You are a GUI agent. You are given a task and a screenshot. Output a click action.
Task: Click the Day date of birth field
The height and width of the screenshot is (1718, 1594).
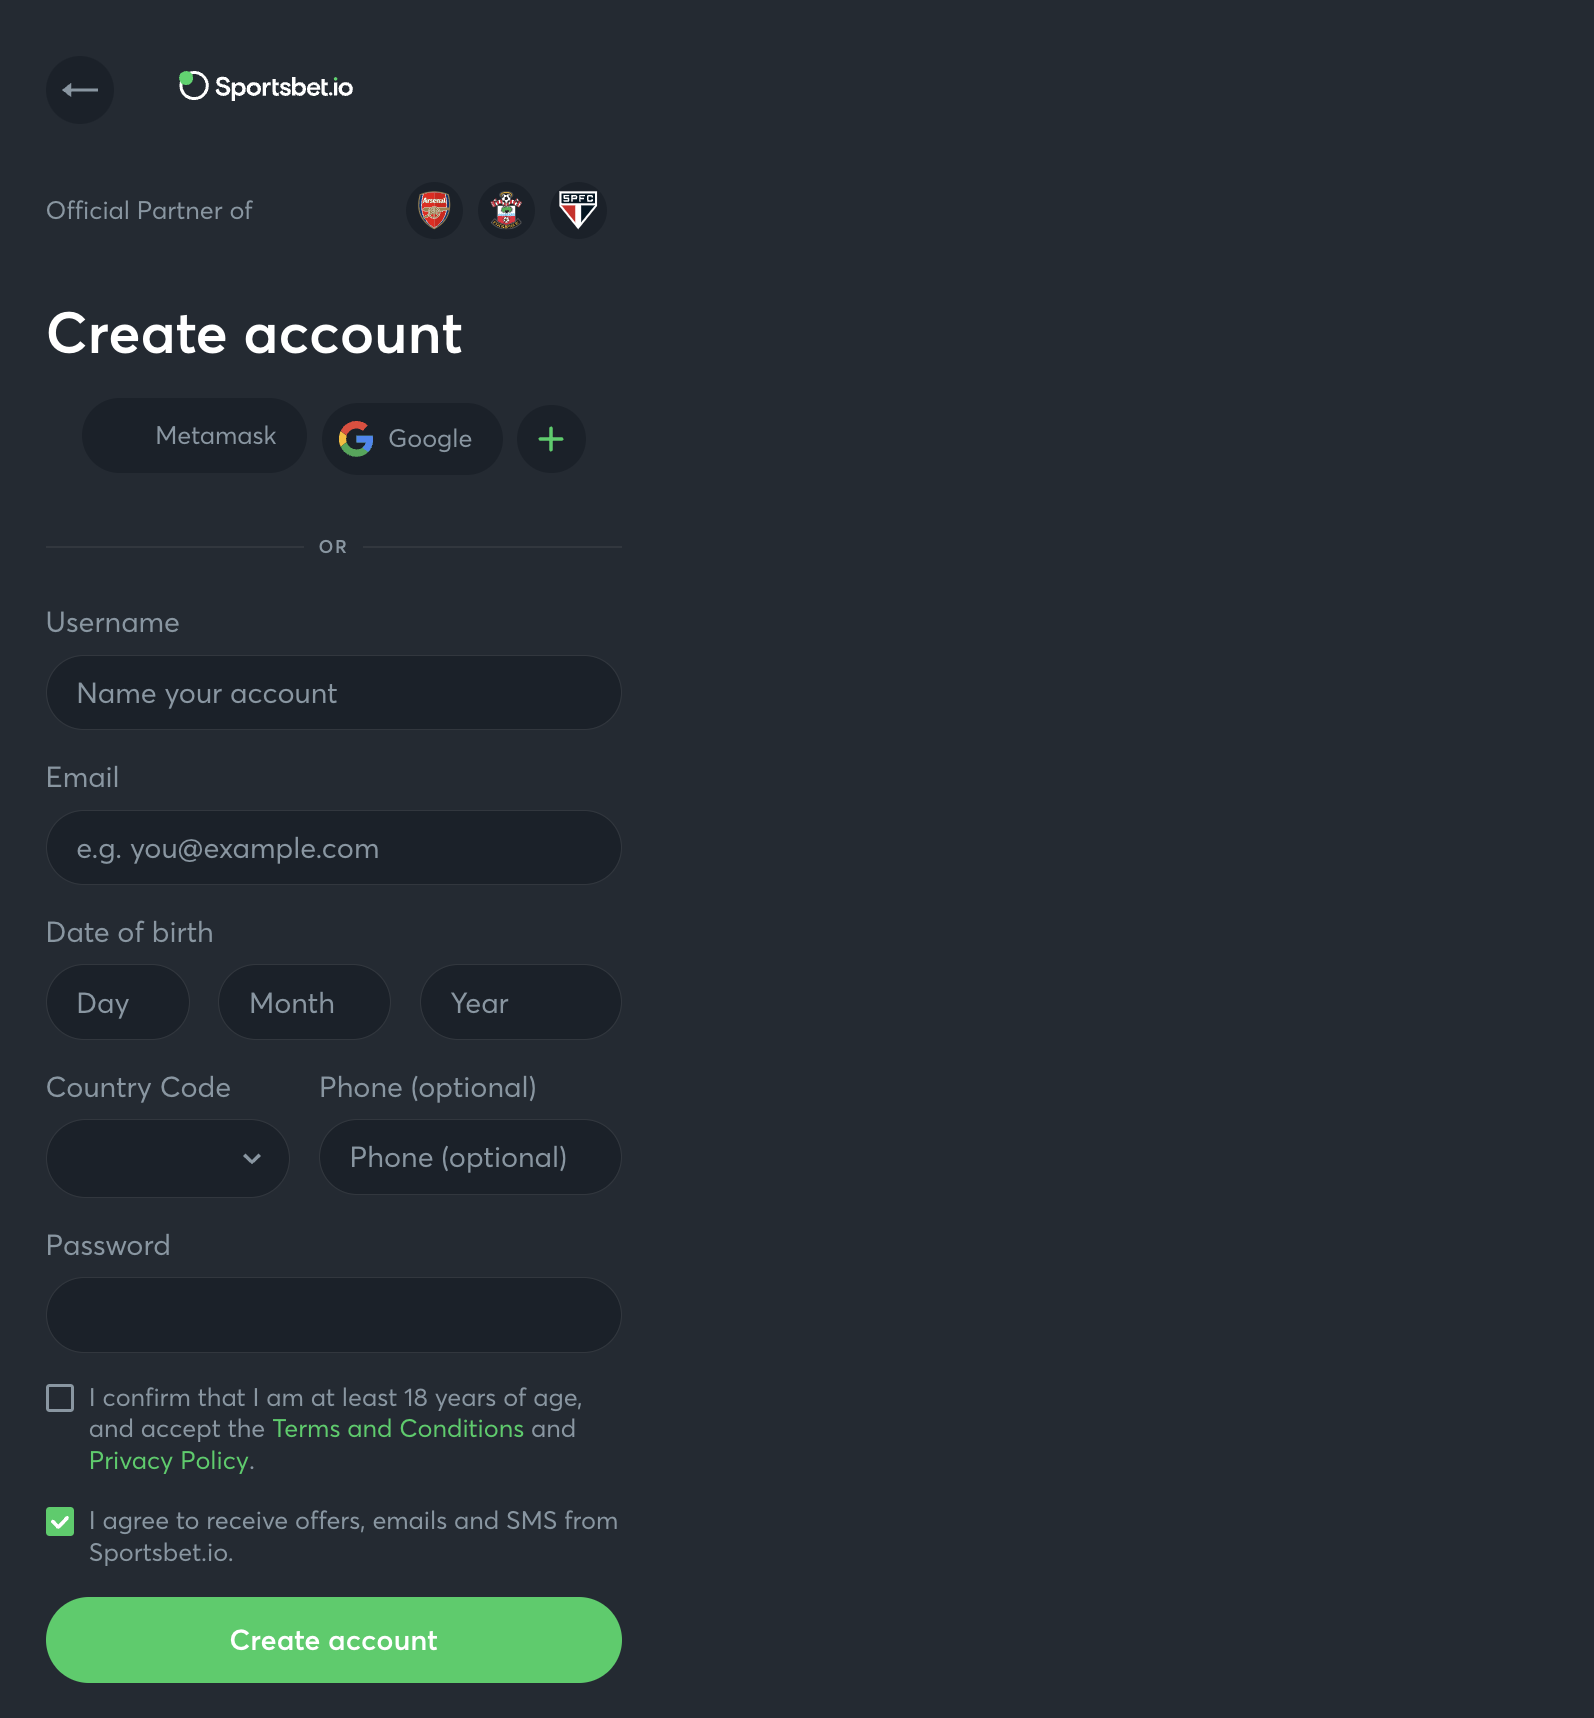tap(118, 1003)
